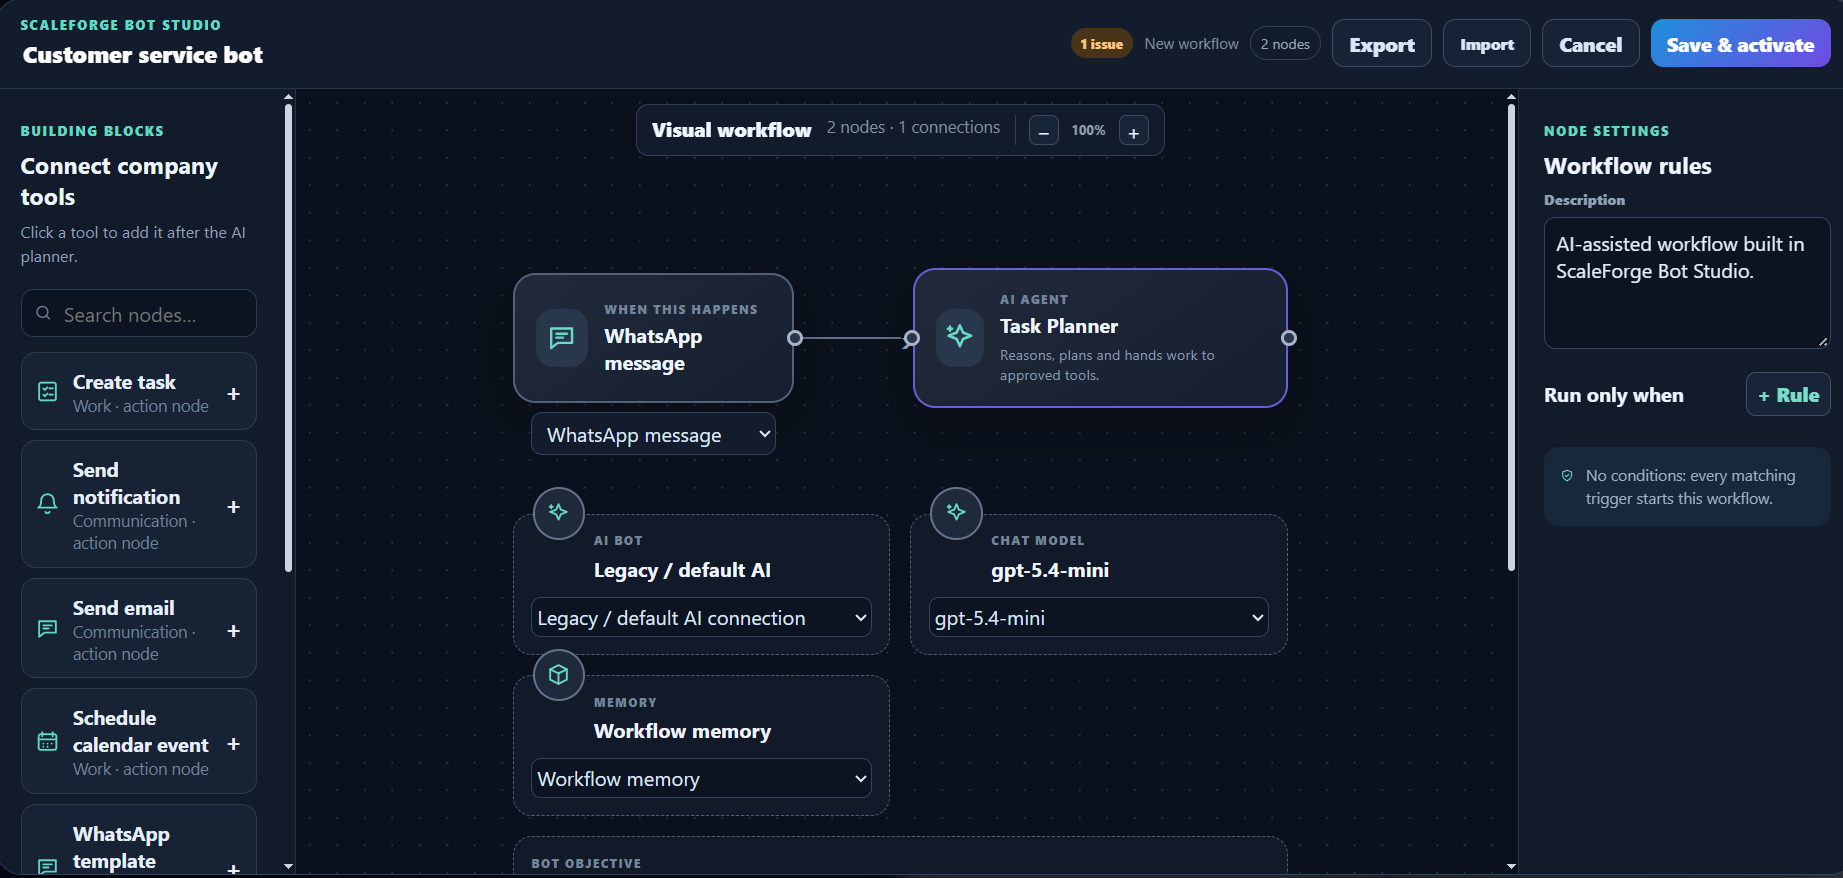Click the Run only when label
The width and height of the screenshot is (1843, 878).
[1613, 395]
